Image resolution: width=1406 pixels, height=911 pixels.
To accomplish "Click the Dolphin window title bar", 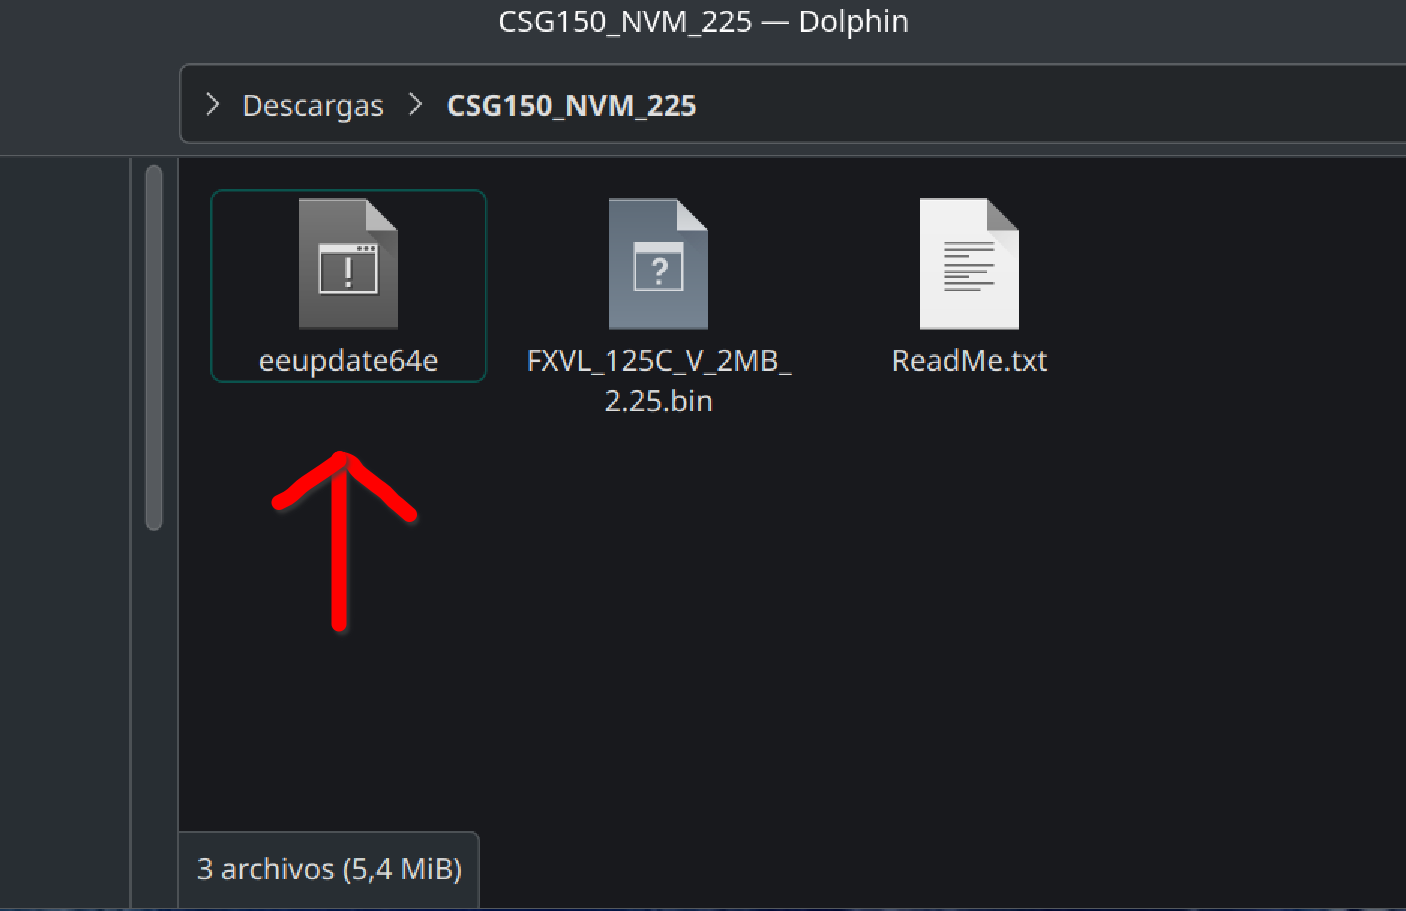I will tap(703, 21).
